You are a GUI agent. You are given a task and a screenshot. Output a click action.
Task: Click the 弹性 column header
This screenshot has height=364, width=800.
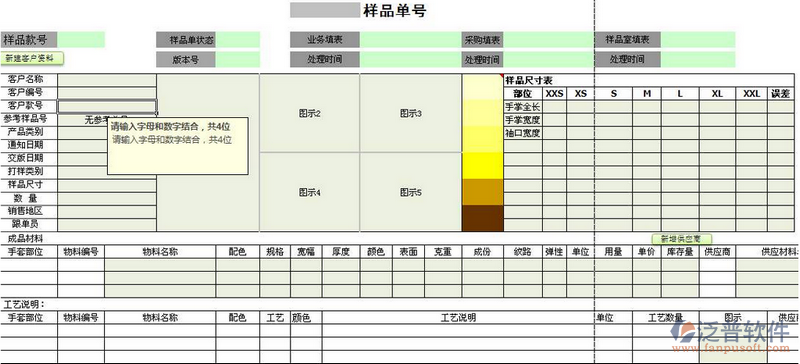coord(555,251)
